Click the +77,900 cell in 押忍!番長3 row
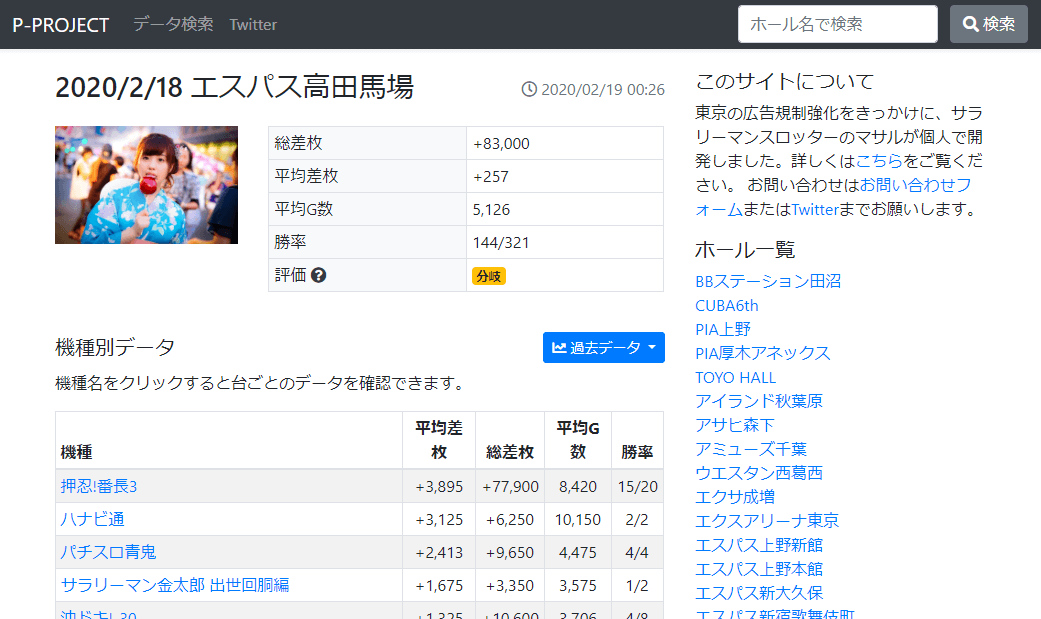 [x=511, y=486]
